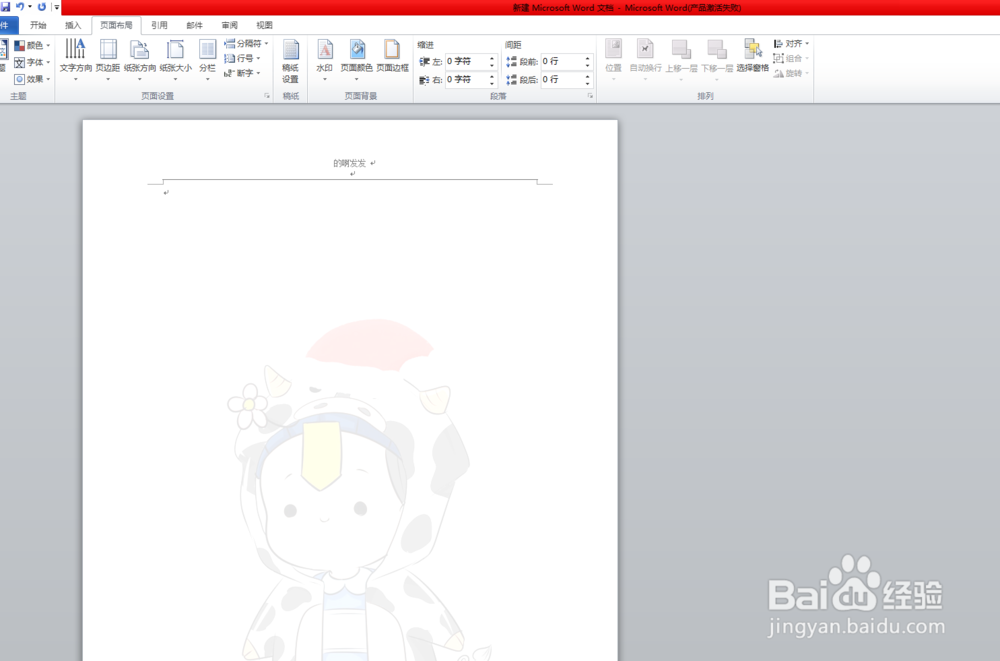
Task: Increase the left indent with up stepper
Action: (x=492, y=58)
